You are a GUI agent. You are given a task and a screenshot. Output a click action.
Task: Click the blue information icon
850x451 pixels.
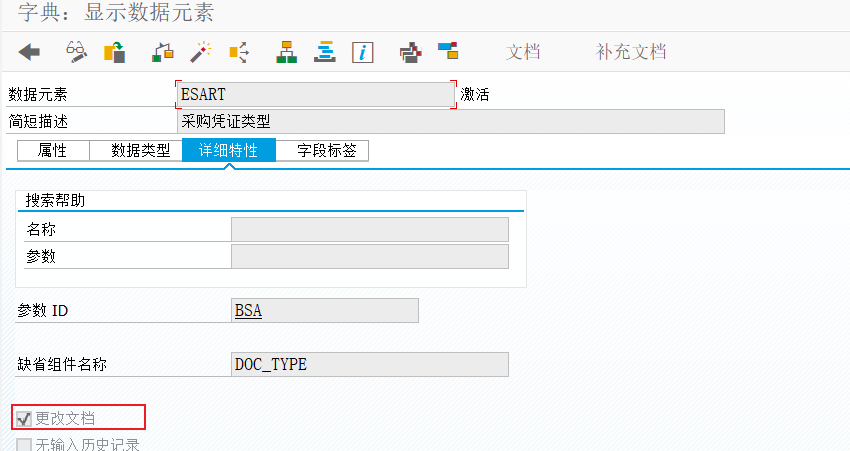pyautogui.click(x=363, y=53)
